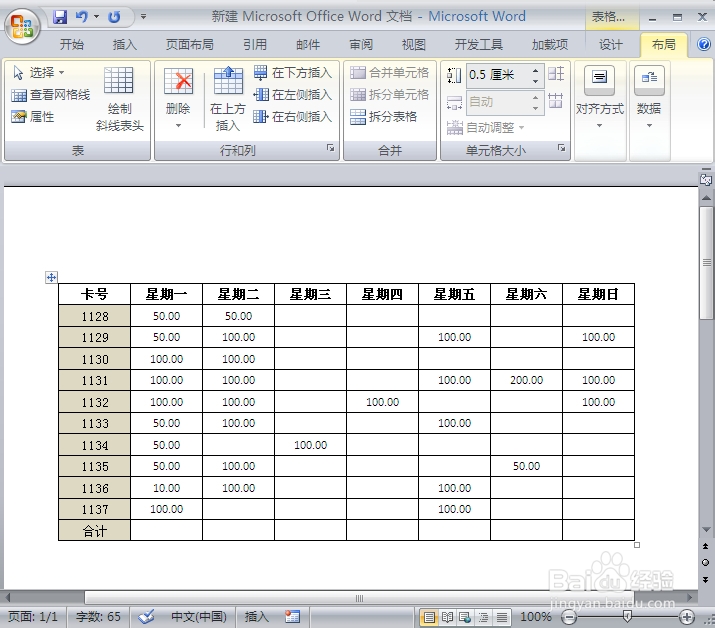The width and height of the screenshot is (715, 628).
Task: Undo the last action
Action: (x=82, y=17)
